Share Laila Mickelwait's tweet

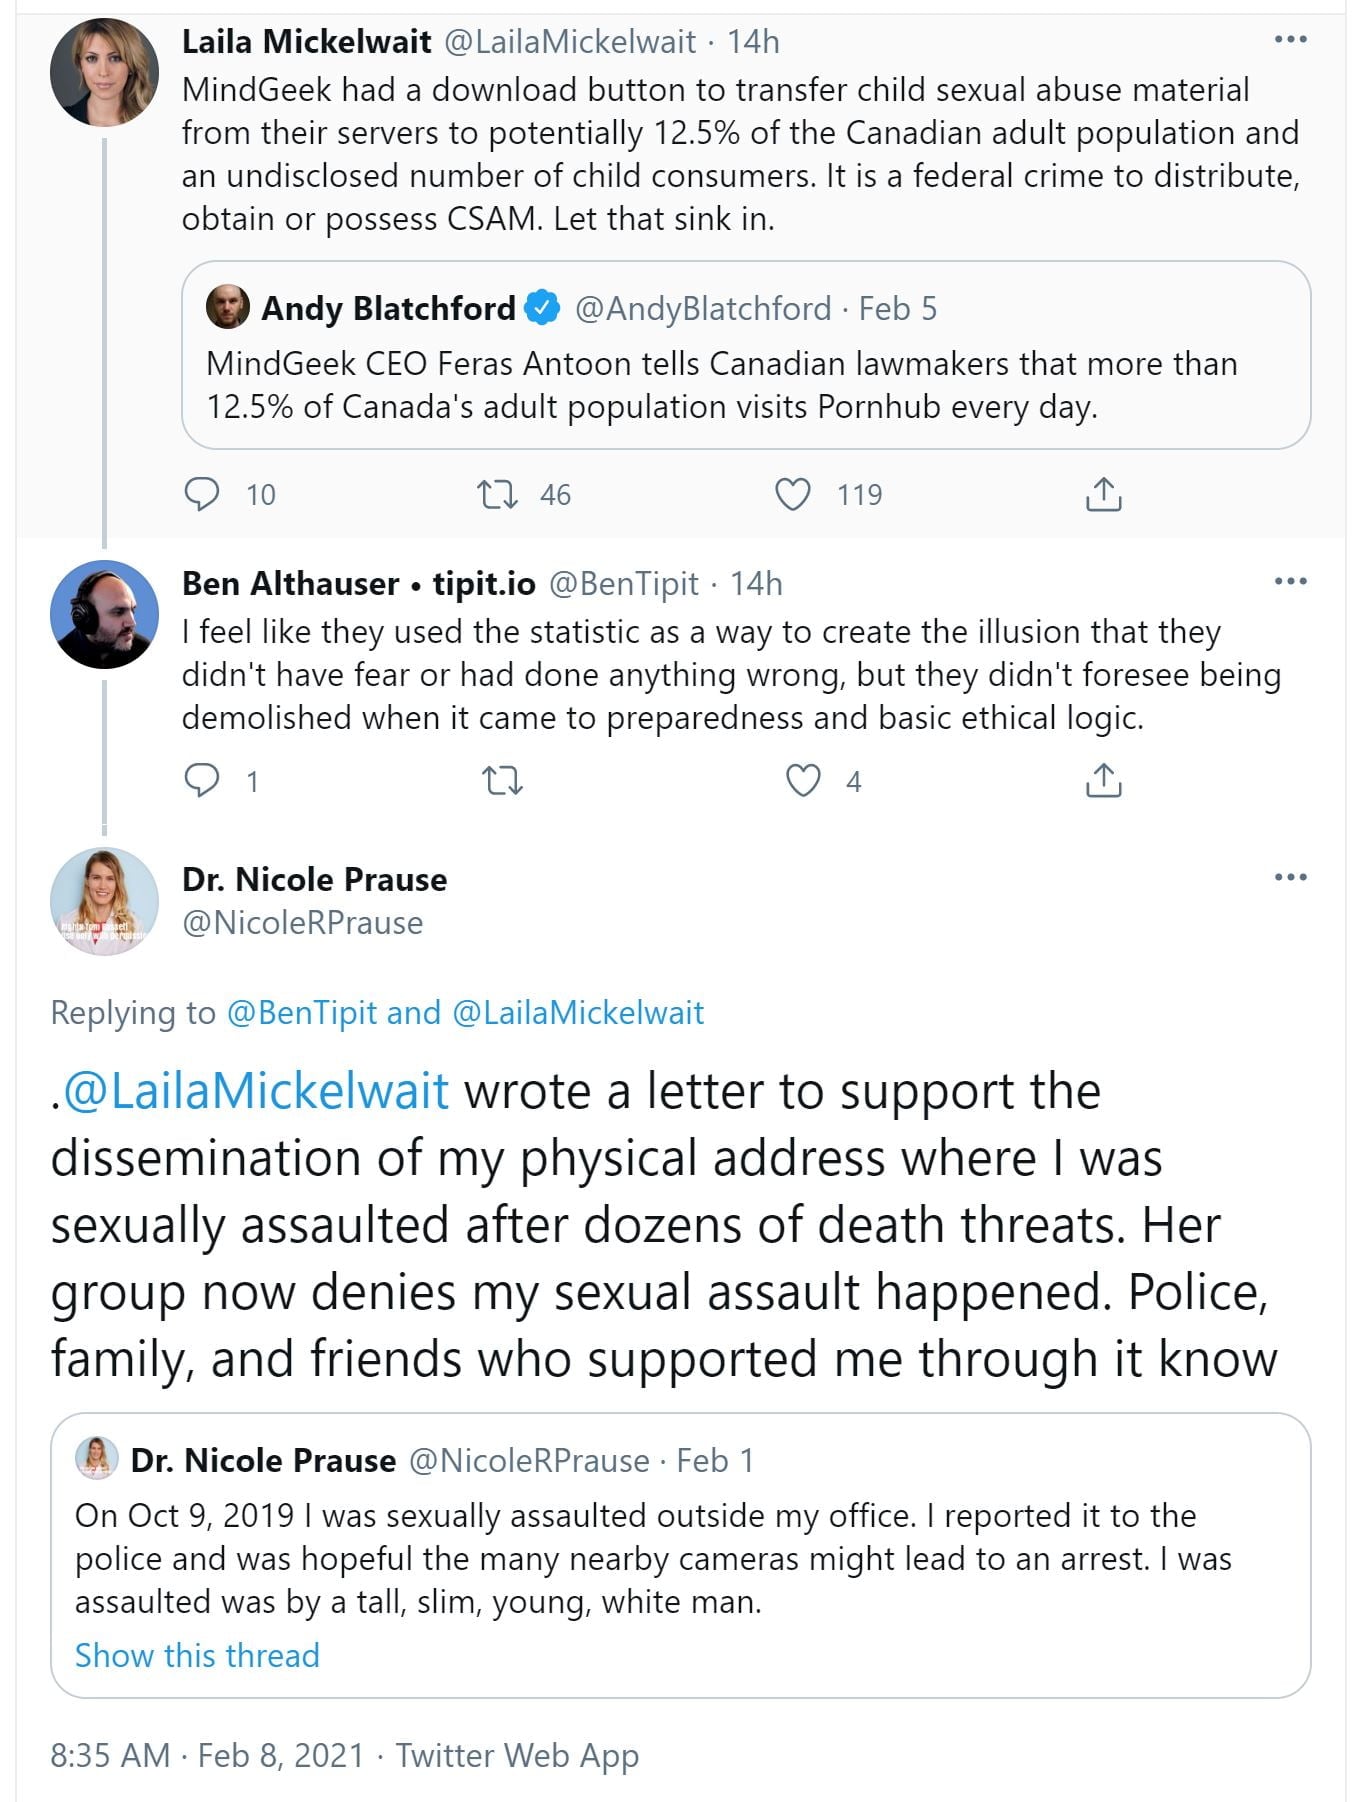click(1103, 494)
